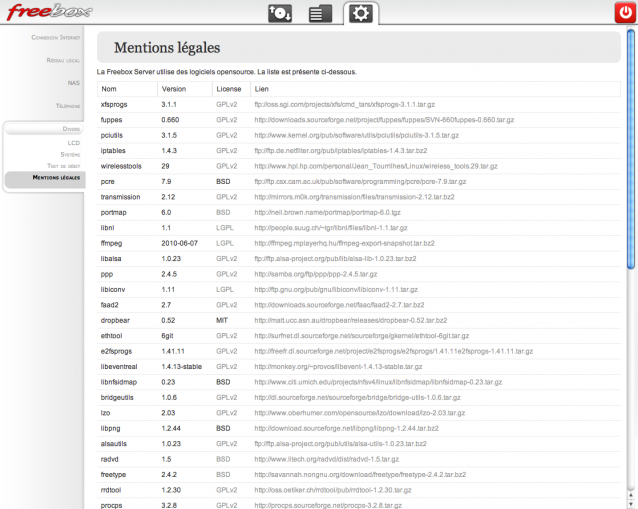Click the 'wirelesstools' name cell
638x509 pixels.
121,166
